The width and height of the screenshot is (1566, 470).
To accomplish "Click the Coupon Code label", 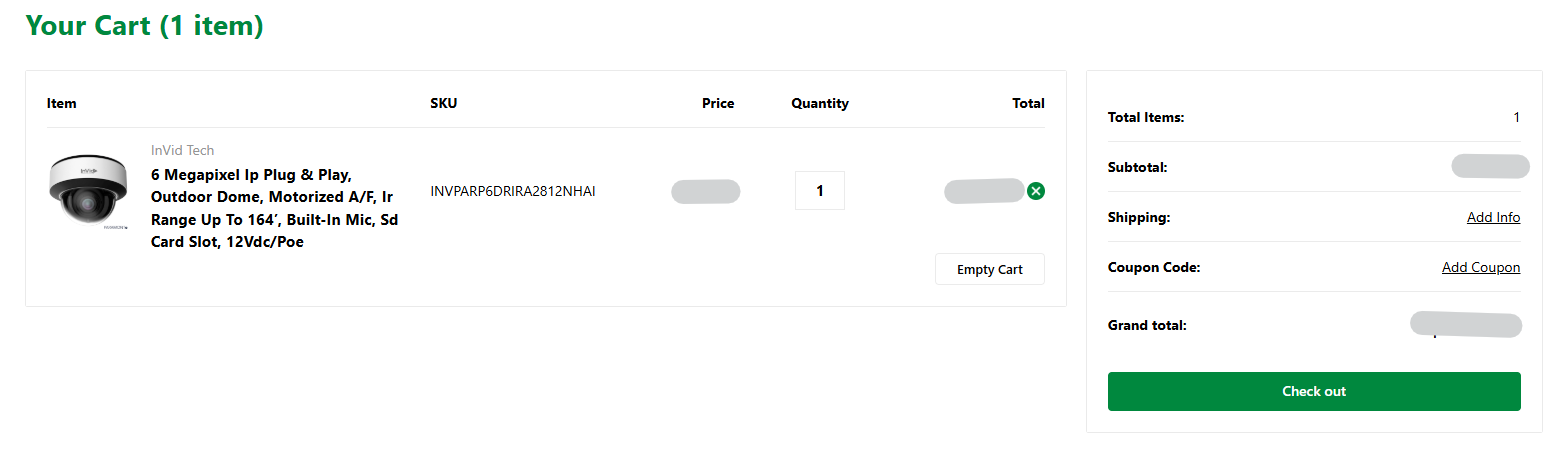I will [x=1153, y=267].
